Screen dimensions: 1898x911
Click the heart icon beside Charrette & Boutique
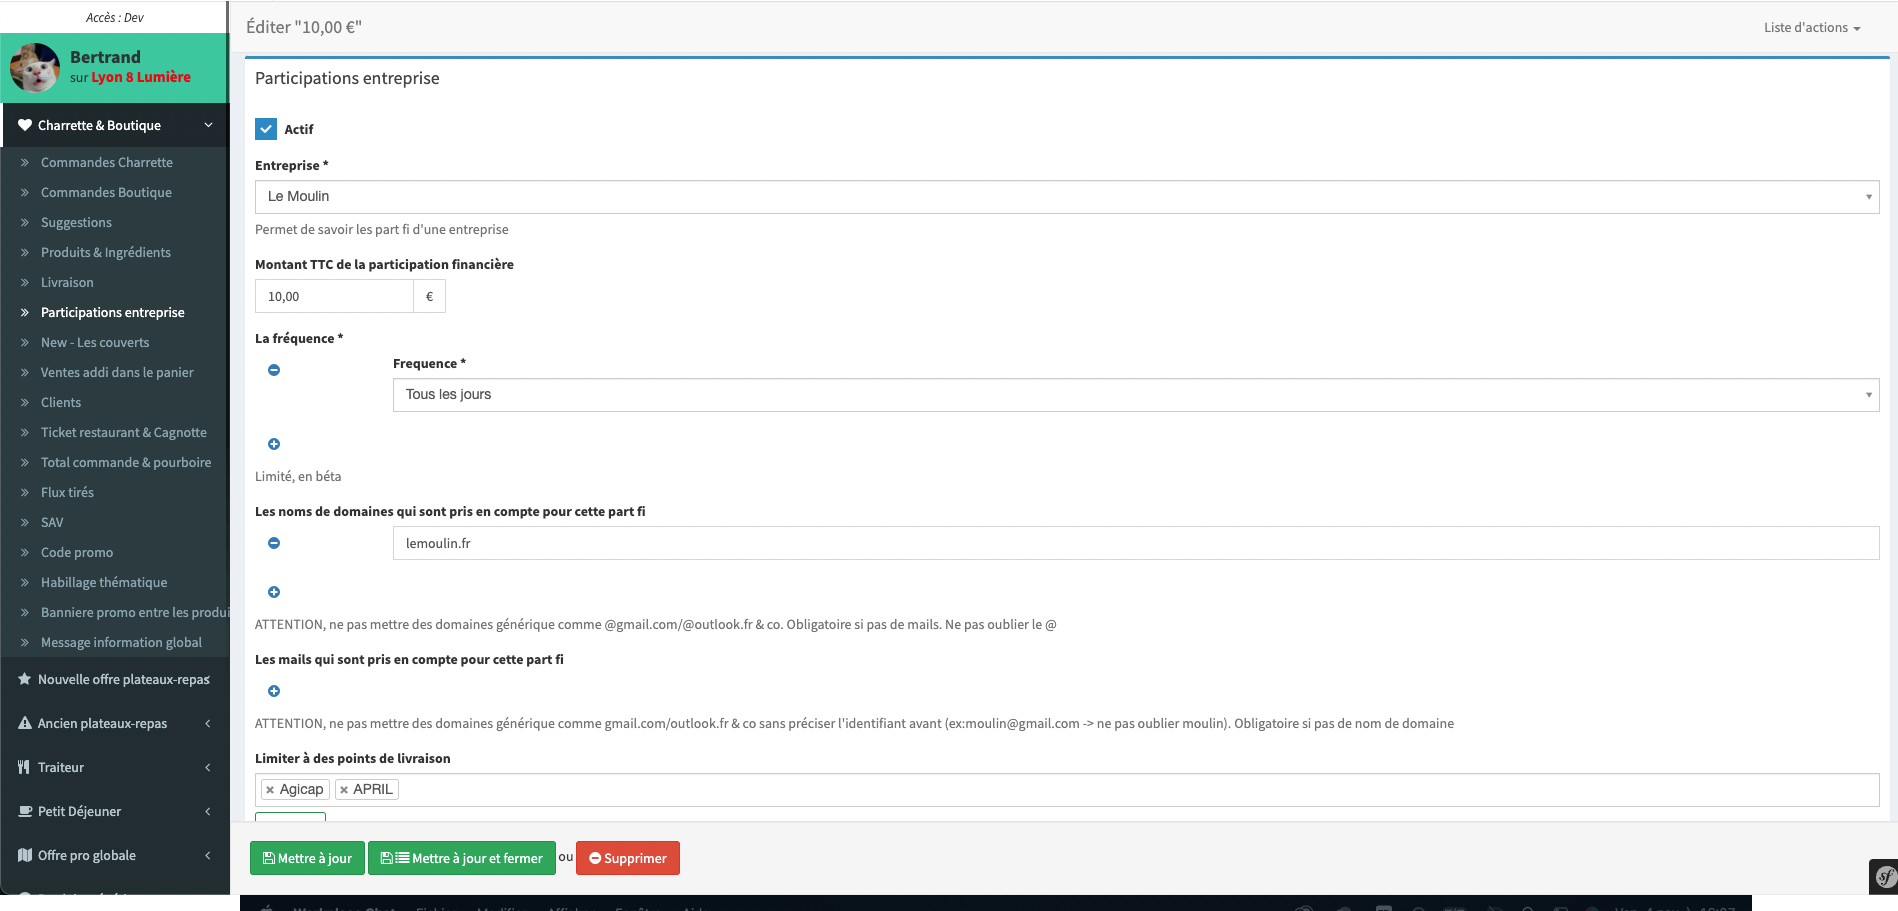(x=25, y=125)
